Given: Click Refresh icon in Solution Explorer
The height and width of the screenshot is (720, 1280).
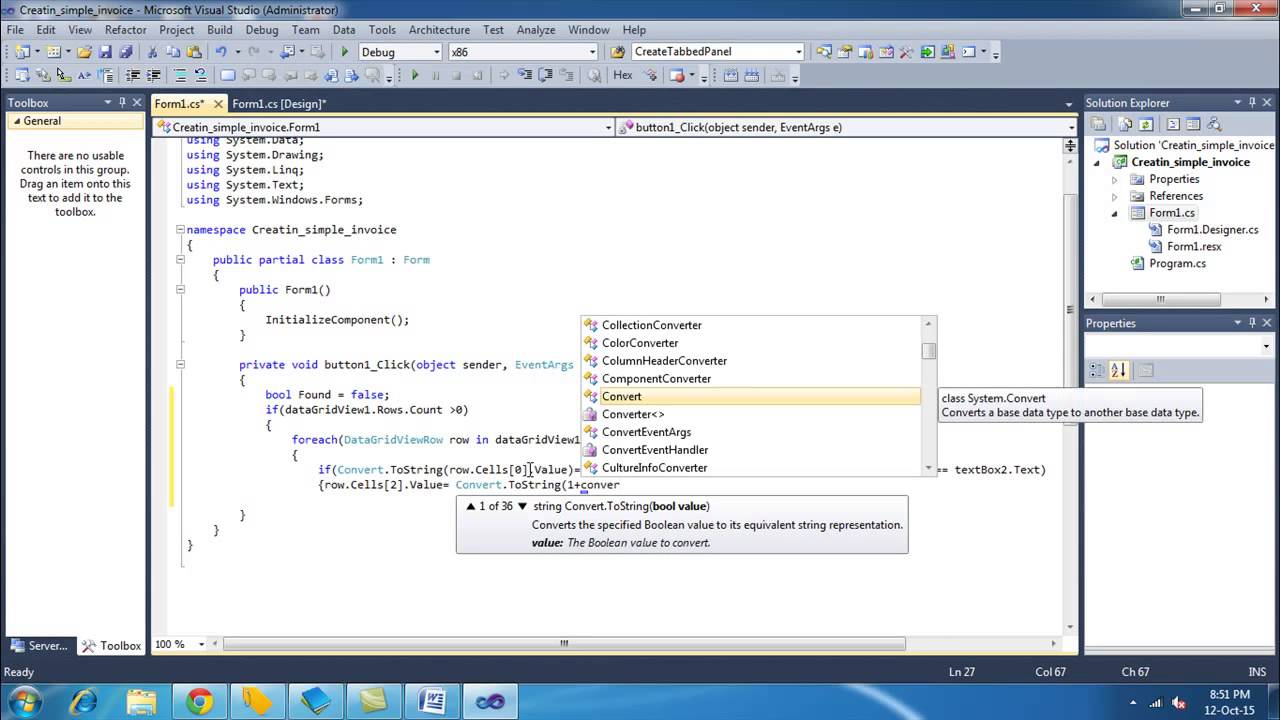Looking at the screenshot, I should (1146, 124).
